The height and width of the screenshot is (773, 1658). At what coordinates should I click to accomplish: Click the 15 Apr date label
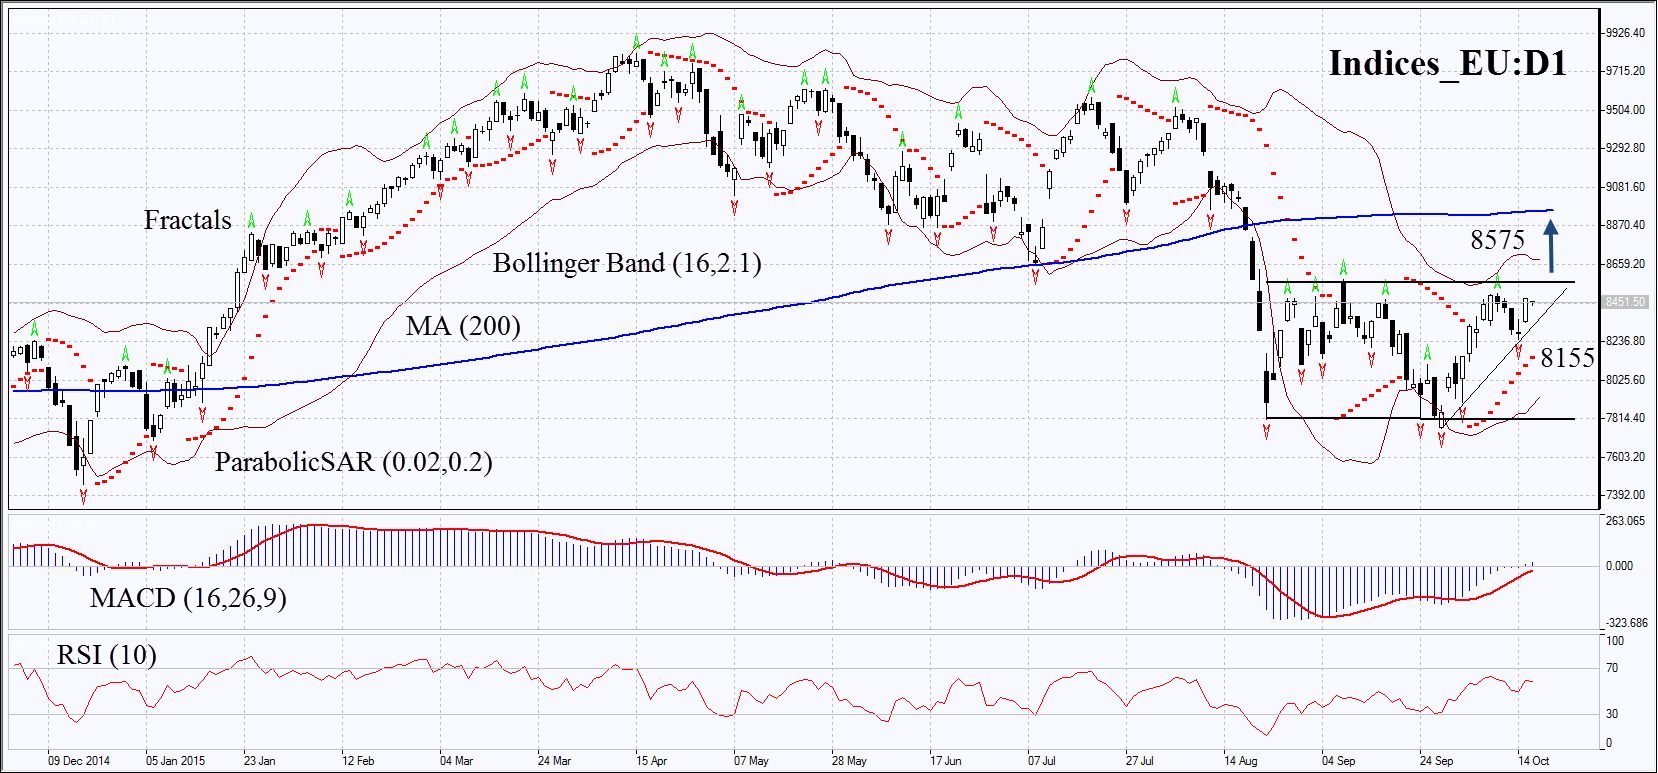pos(651,761)
